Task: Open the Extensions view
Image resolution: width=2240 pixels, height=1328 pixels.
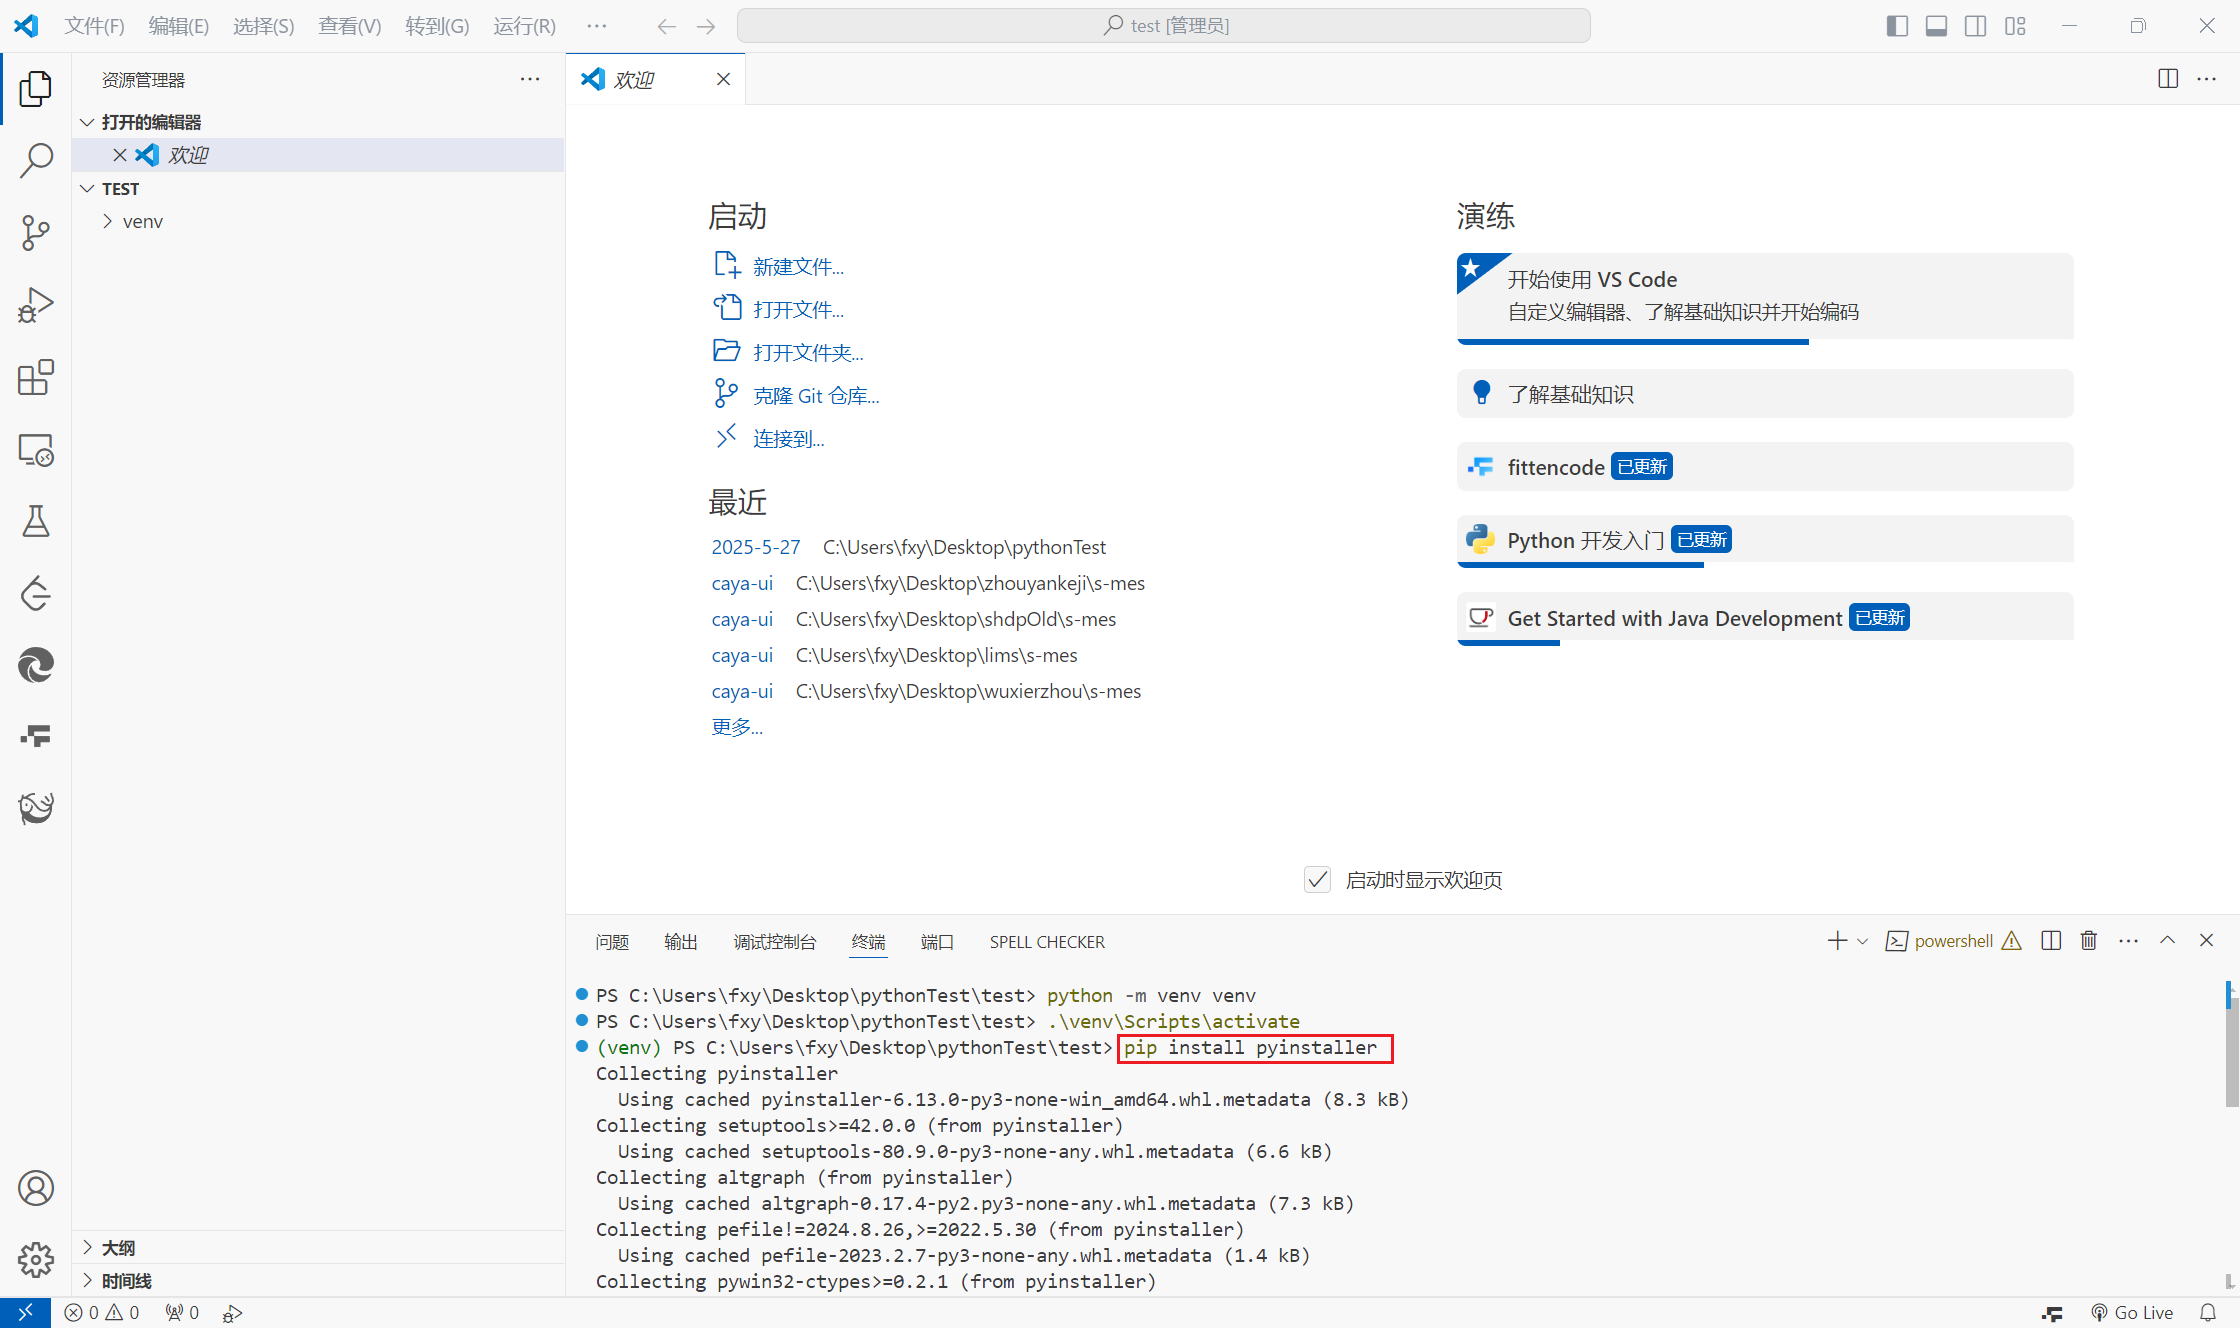Action: [36, 378]
